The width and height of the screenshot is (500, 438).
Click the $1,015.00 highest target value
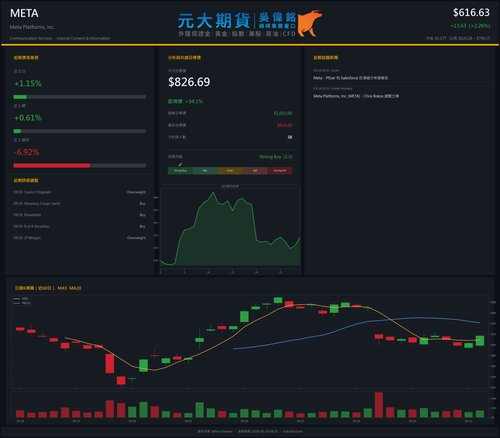283,113
